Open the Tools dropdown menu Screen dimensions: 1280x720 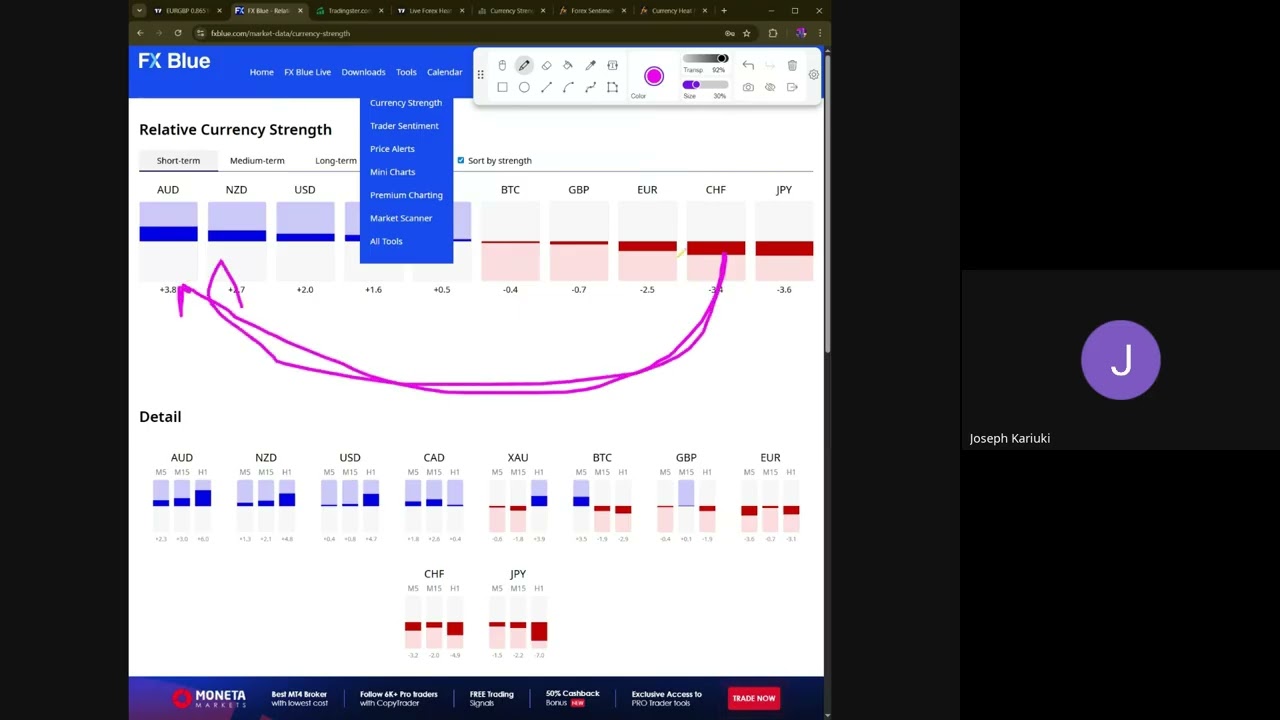[406, 72]
